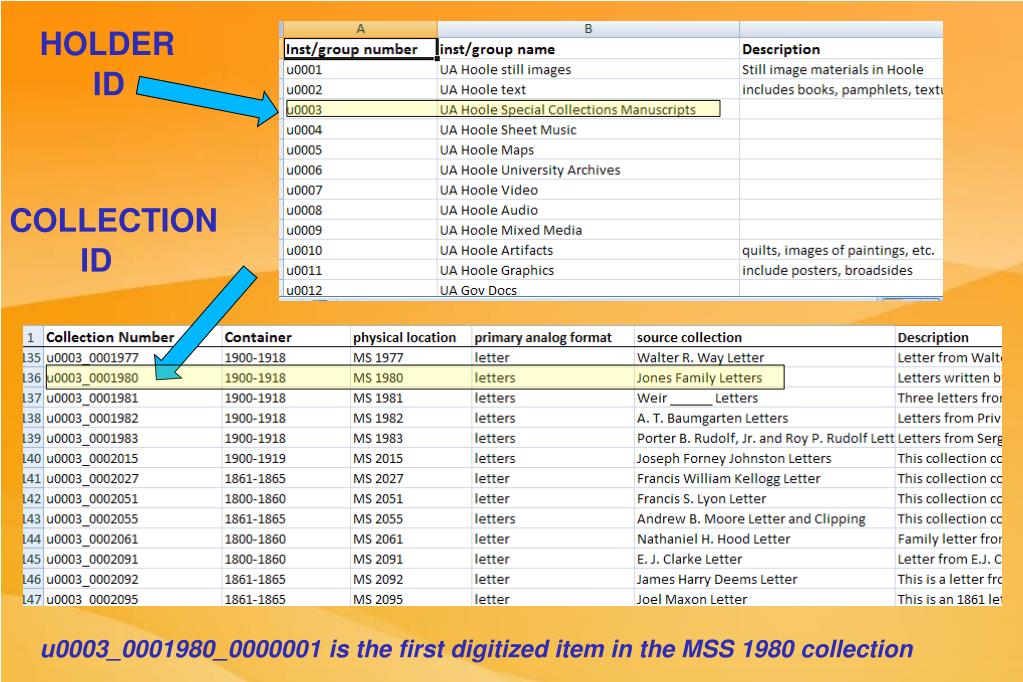Select 'Francis S. Lyon Letter' cell
1023x682 pixels.
(x=765, y=499)
